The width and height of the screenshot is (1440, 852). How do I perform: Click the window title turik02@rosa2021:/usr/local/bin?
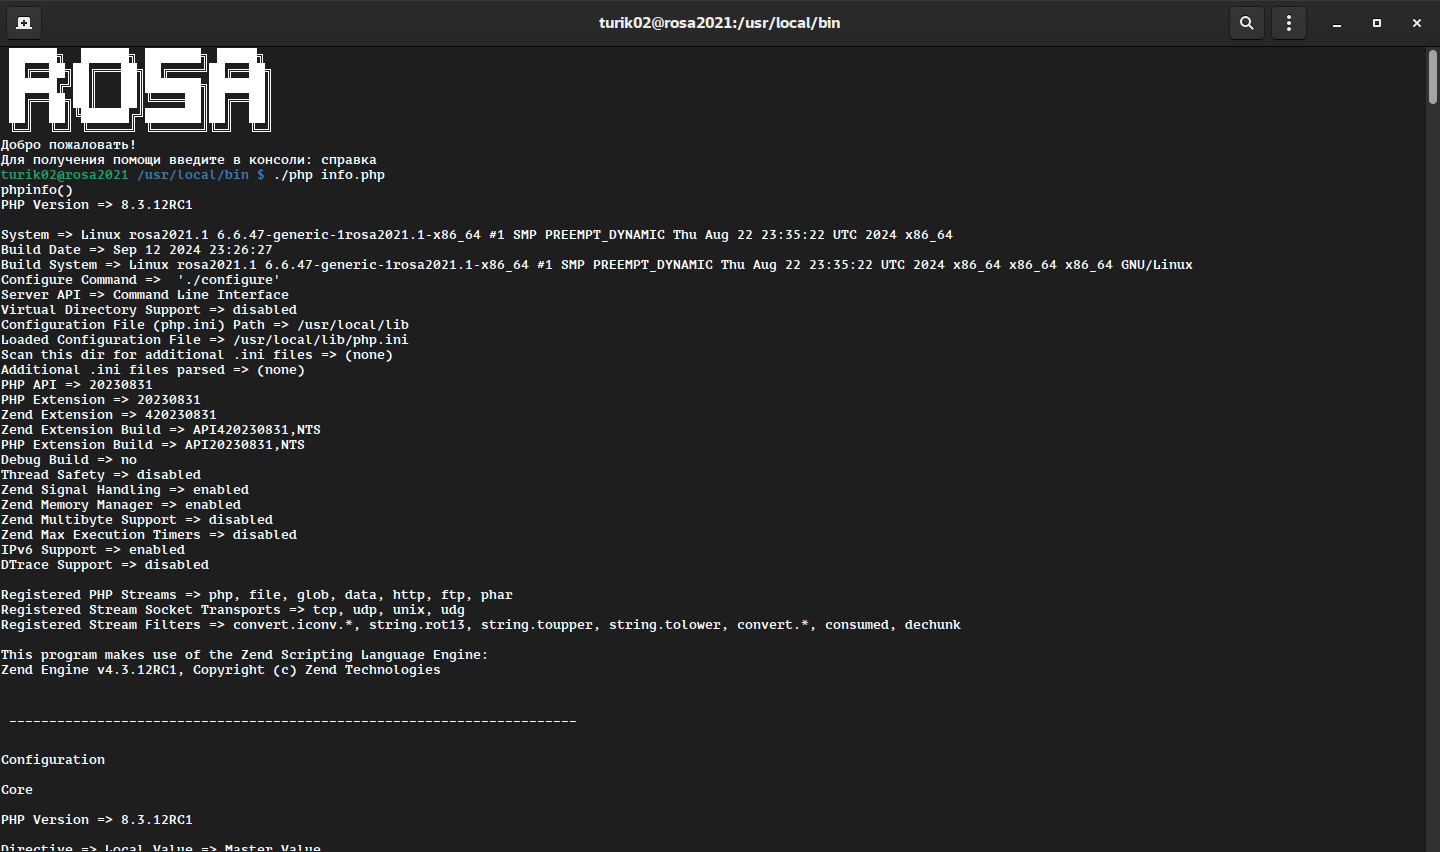click(719, 23)
